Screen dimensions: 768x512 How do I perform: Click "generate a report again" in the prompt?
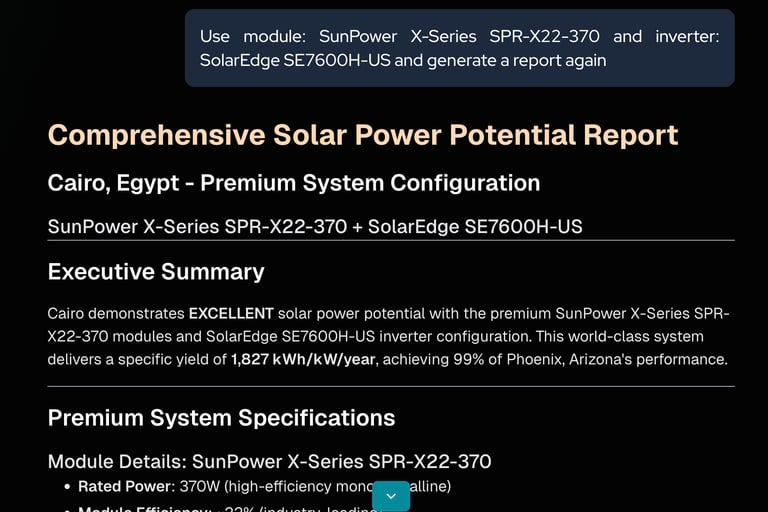coord(517,61)
